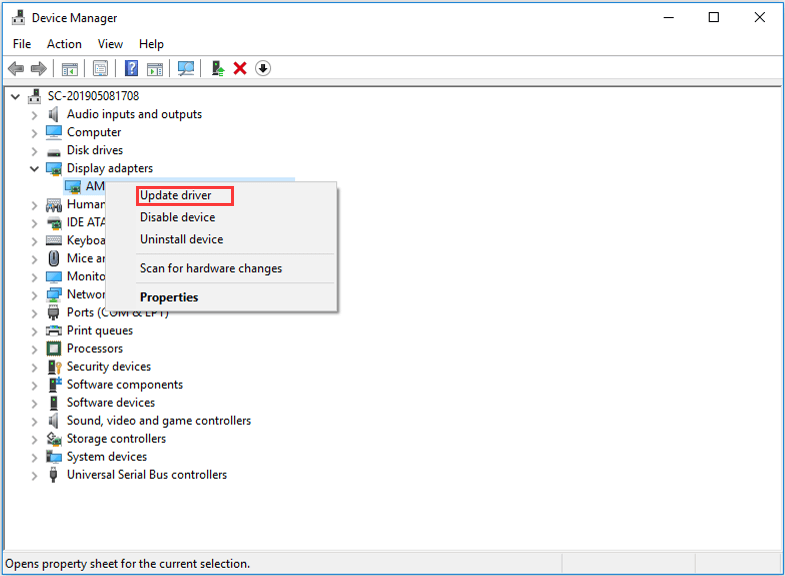Select the SC-201905081708 computer name

pos(93,96)
